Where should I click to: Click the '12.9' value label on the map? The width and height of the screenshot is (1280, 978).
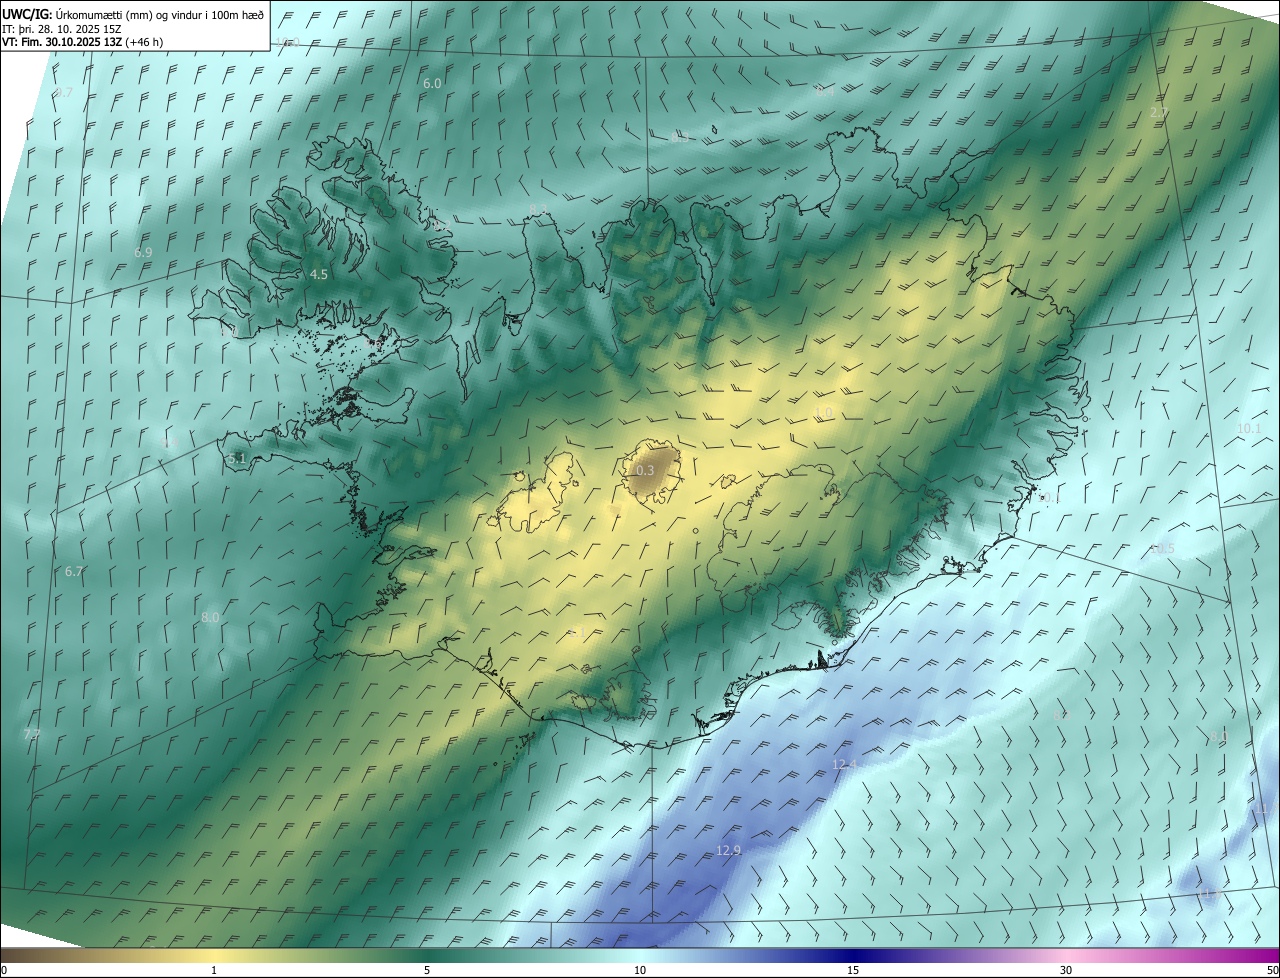[x=729, y=851]
